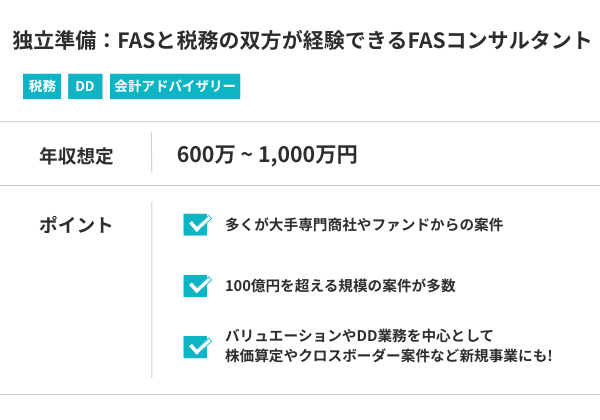600x420 pixels.
Task: Toggle the checkmark beside 100億円を超える規模
Action: pyautogui.click(x=196, y=286)
